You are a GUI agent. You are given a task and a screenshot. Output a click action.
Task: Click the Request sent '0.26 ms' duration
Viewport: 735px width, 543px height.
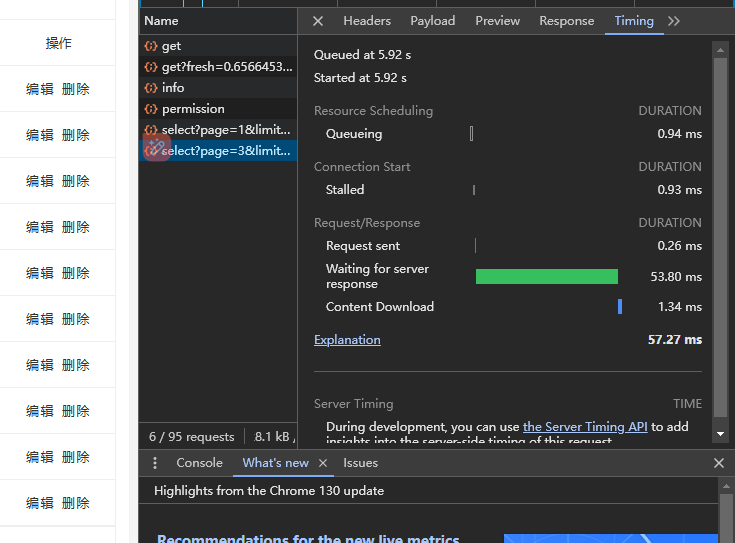click(x=680, y=246)
